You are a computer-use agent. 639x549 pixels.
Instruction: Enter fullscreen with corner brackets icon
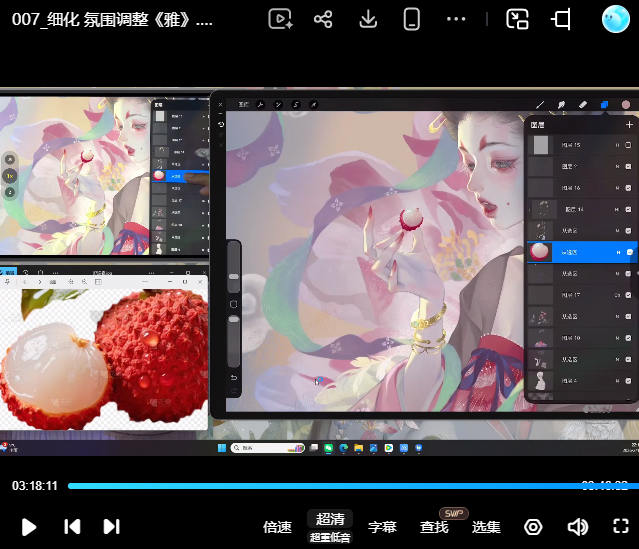tap(621, 526)
